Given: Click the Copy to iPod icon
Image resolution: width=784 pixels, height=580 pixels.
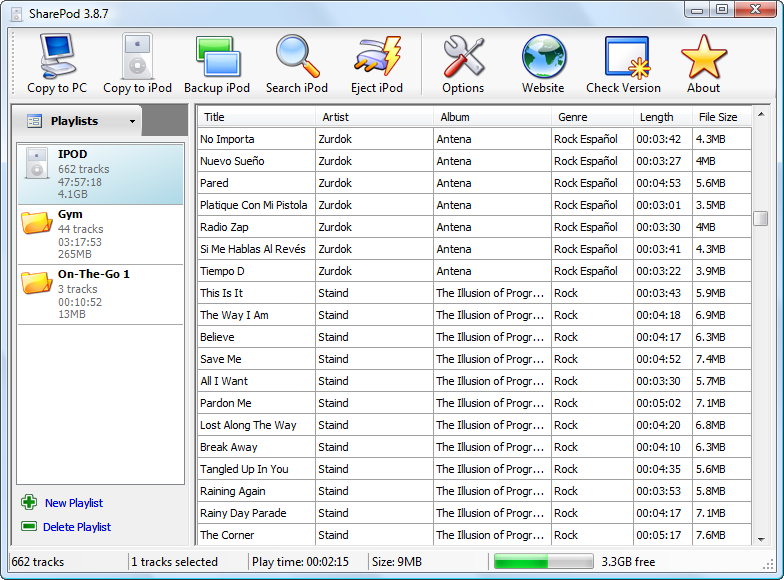Looking at the screenshot, I should click(137, 56).
